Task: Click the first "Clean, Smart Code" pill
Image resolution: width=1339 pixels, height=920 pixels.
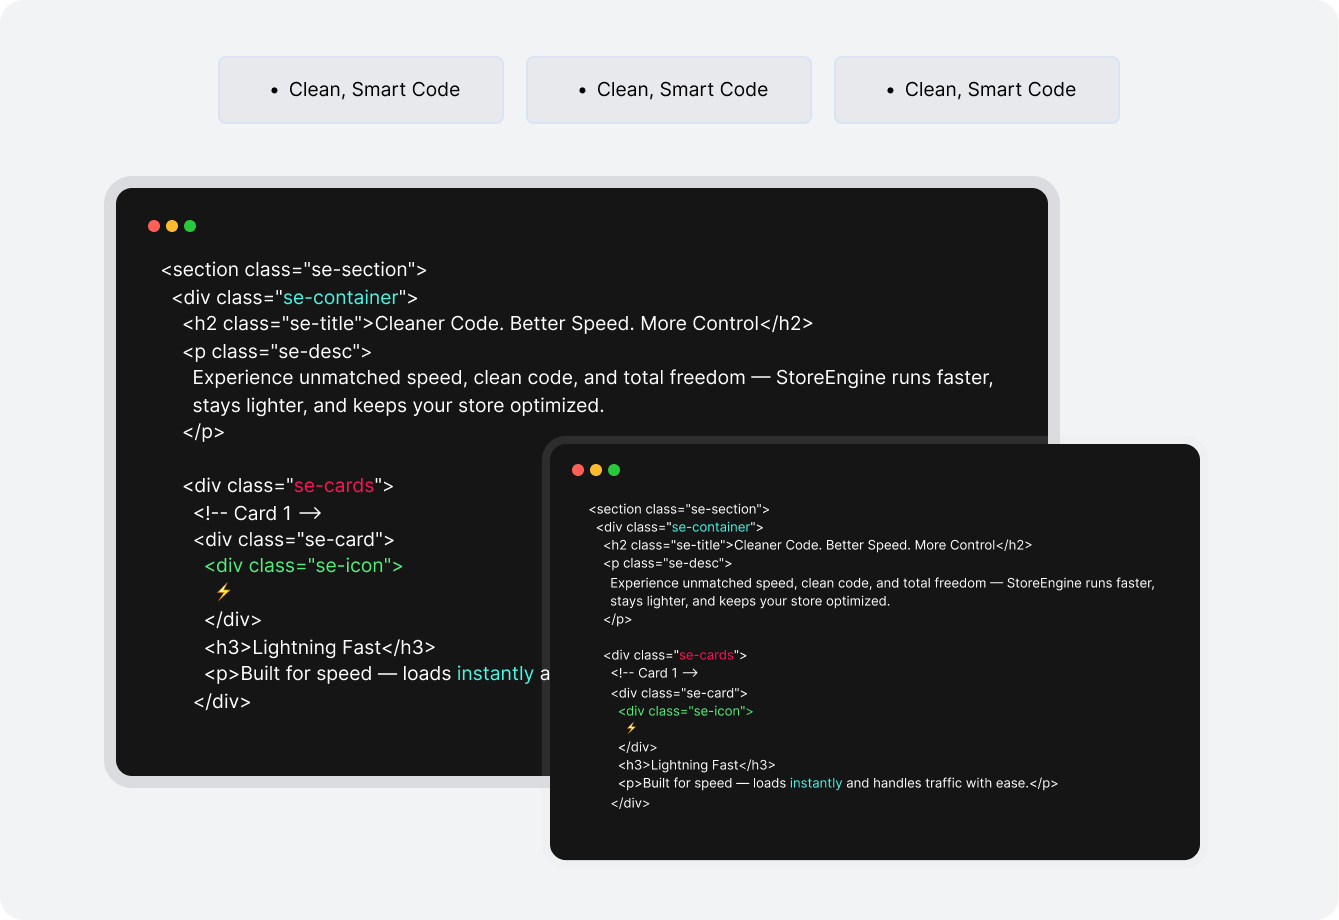Action: [361, 90]
